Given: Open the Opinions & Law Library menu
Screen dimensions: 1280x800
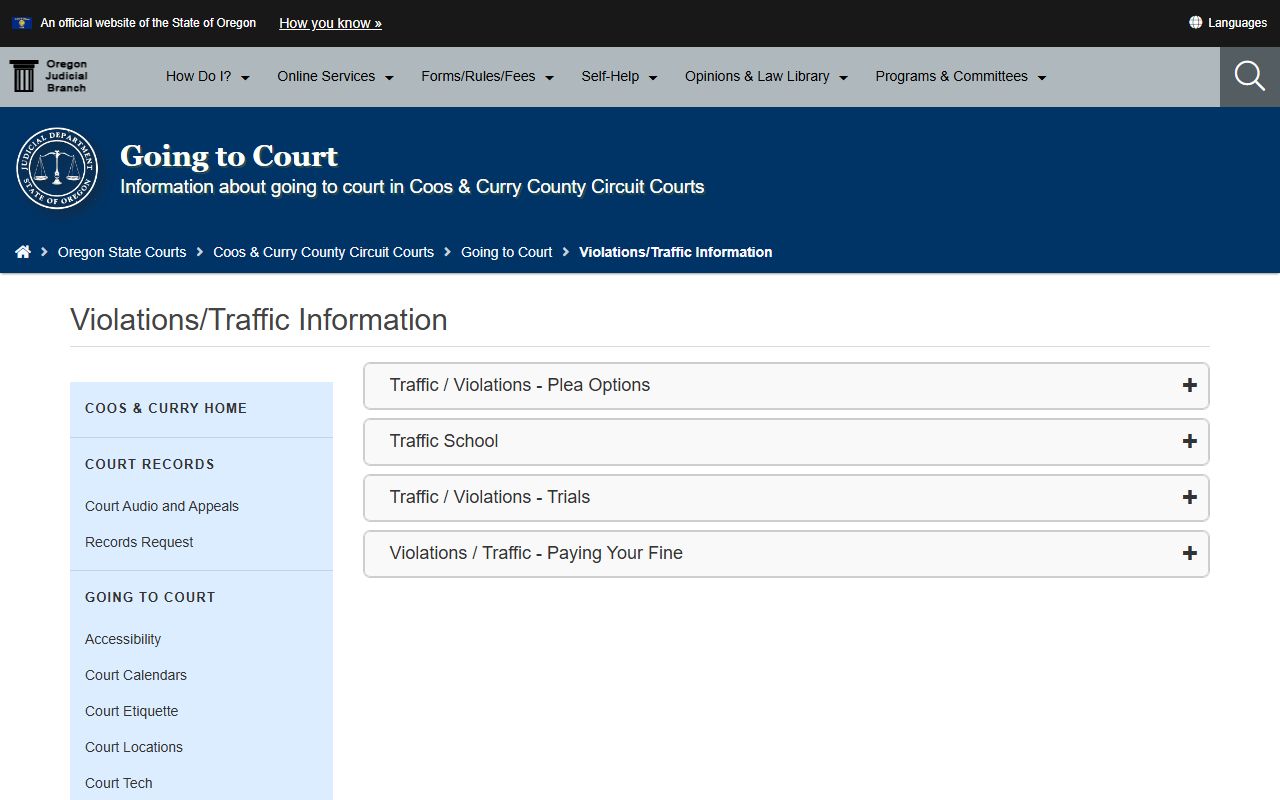Looking at the screenshot, I should [767, 76].
